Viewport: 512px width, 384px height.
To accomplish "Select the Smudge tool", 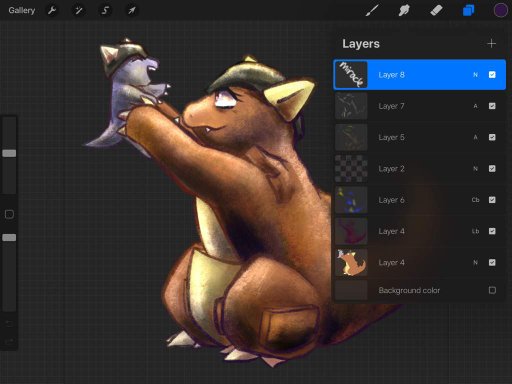I will [404, 10].
